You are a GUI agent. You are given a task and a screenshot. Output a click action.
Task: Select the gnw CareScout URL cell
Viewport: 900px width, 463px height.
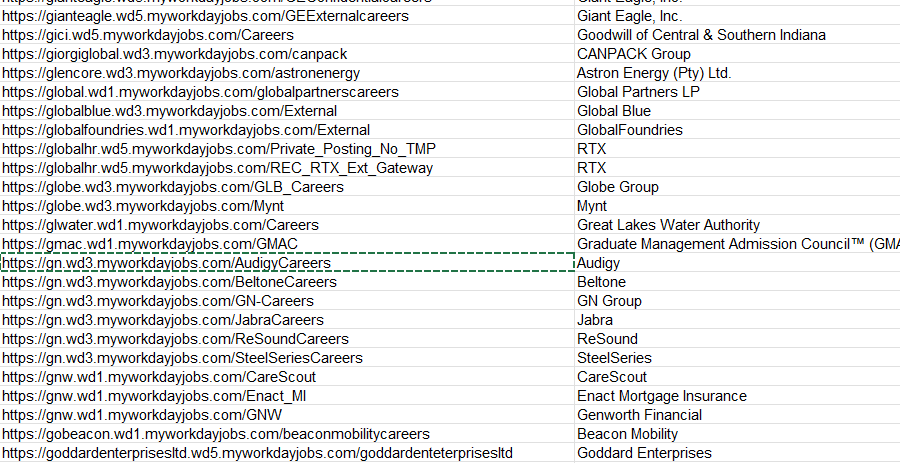pos(287,377)
